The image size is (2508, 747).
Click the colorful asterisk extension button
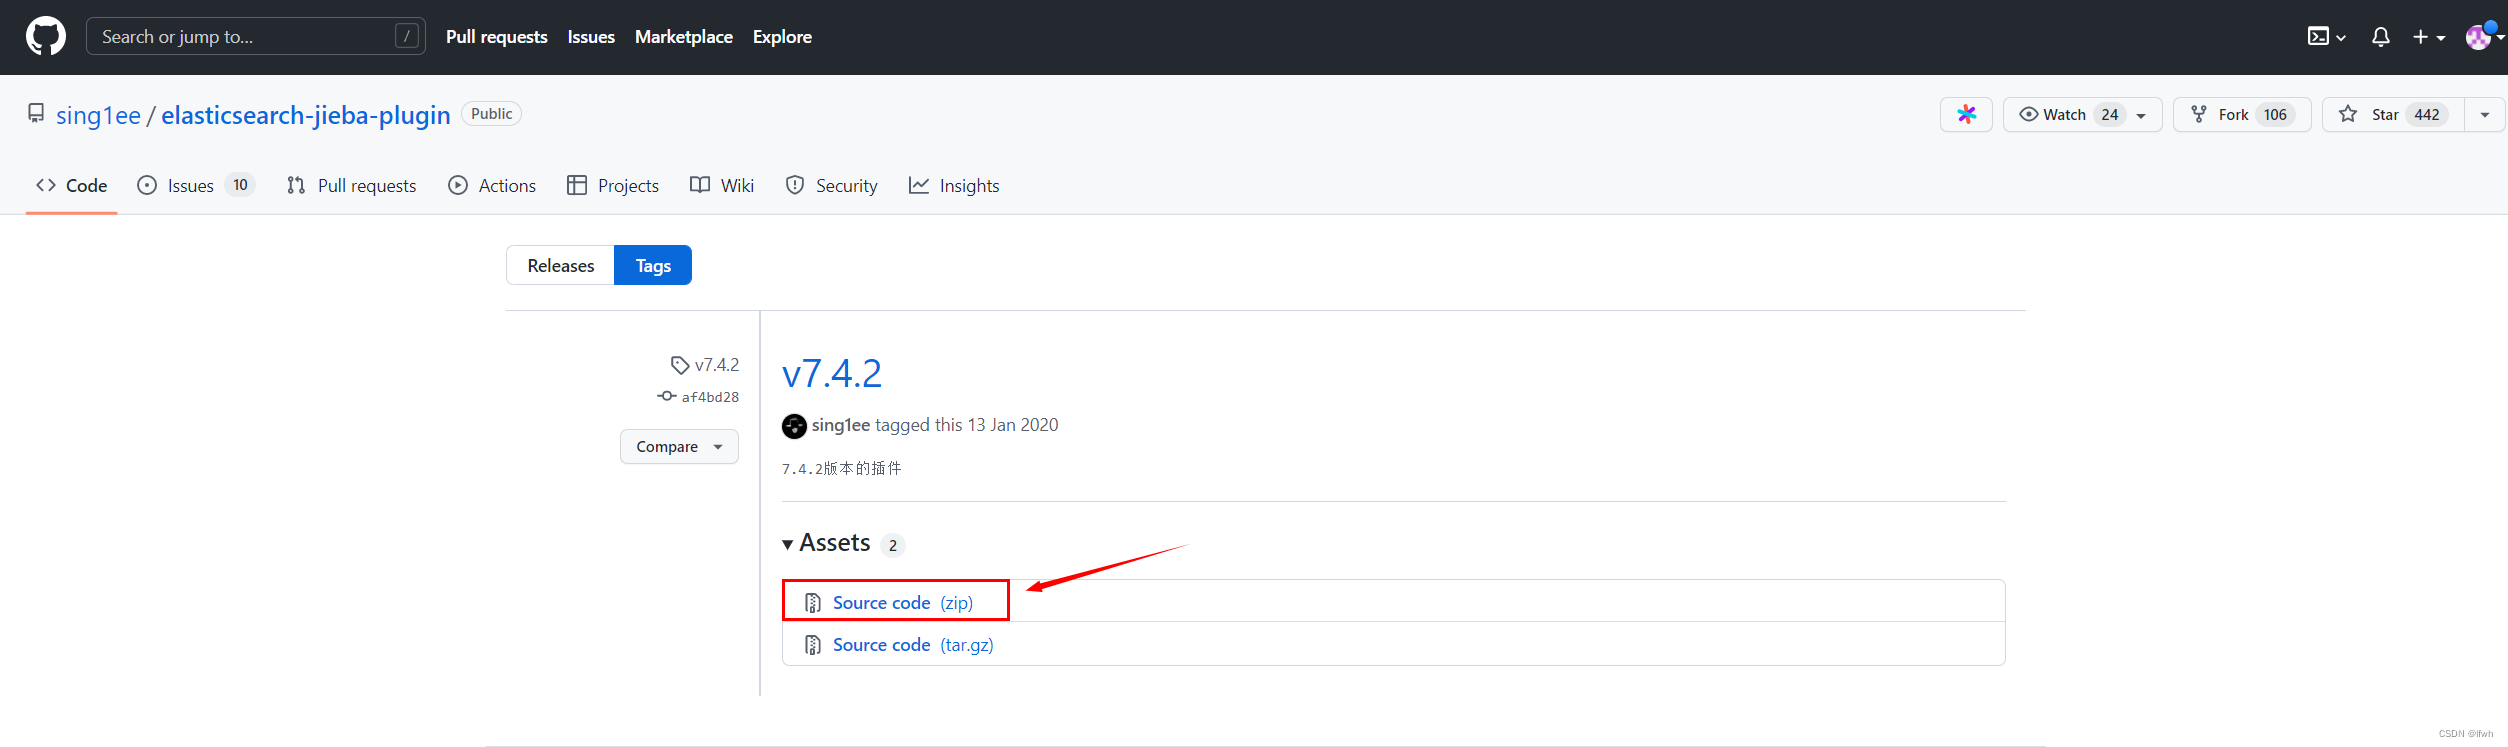click(1966, 115)
